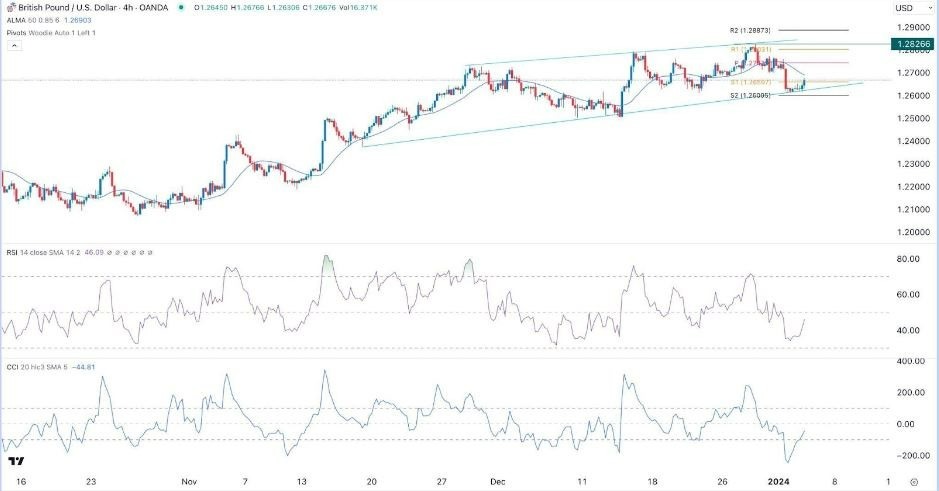The width and height of the screenshot is (939, 491).
Task: Click the green market status dot
Action: pos(181,8)
